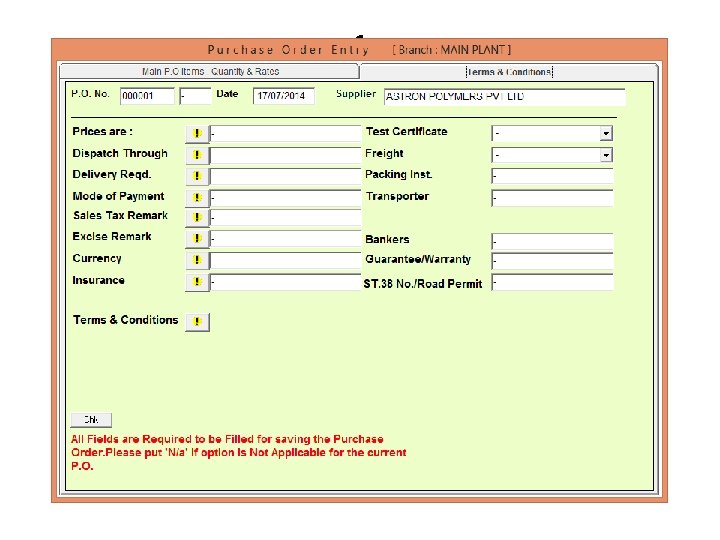Click the Delivery Reqd. text field
Screen dimensions: 720x540
[286, 176]
